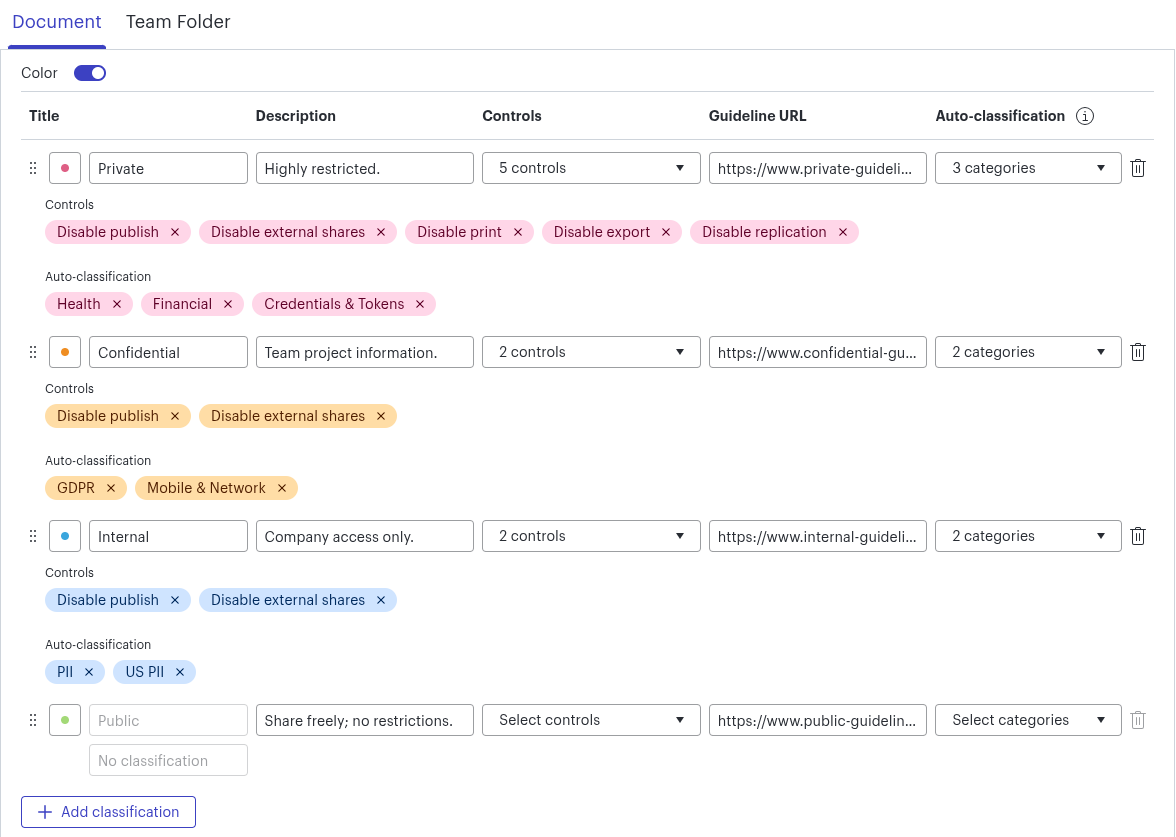This screenshot has width=1176, height=837.
Task: Delete the Internal classification with trash icon
Action: click(x=1138, y=536)
